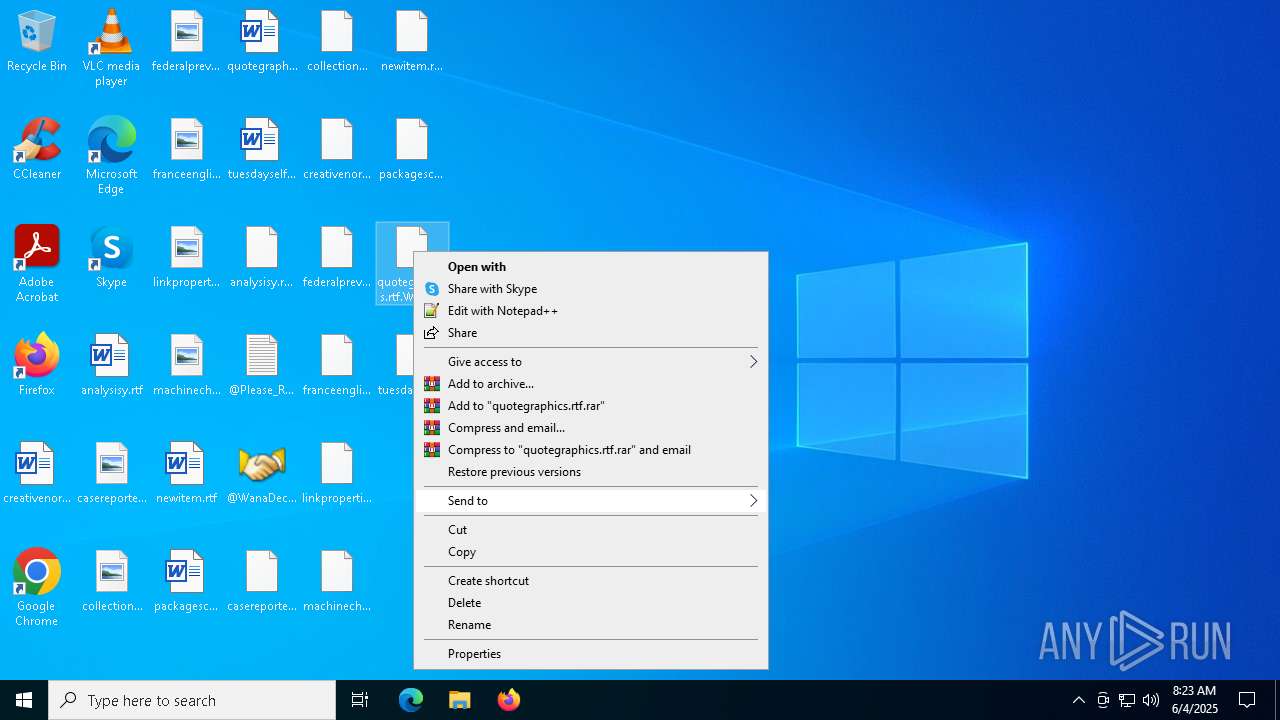1280x720 pixels.
Task: Open Edge from the taskbar
Action: click(411, 700)
